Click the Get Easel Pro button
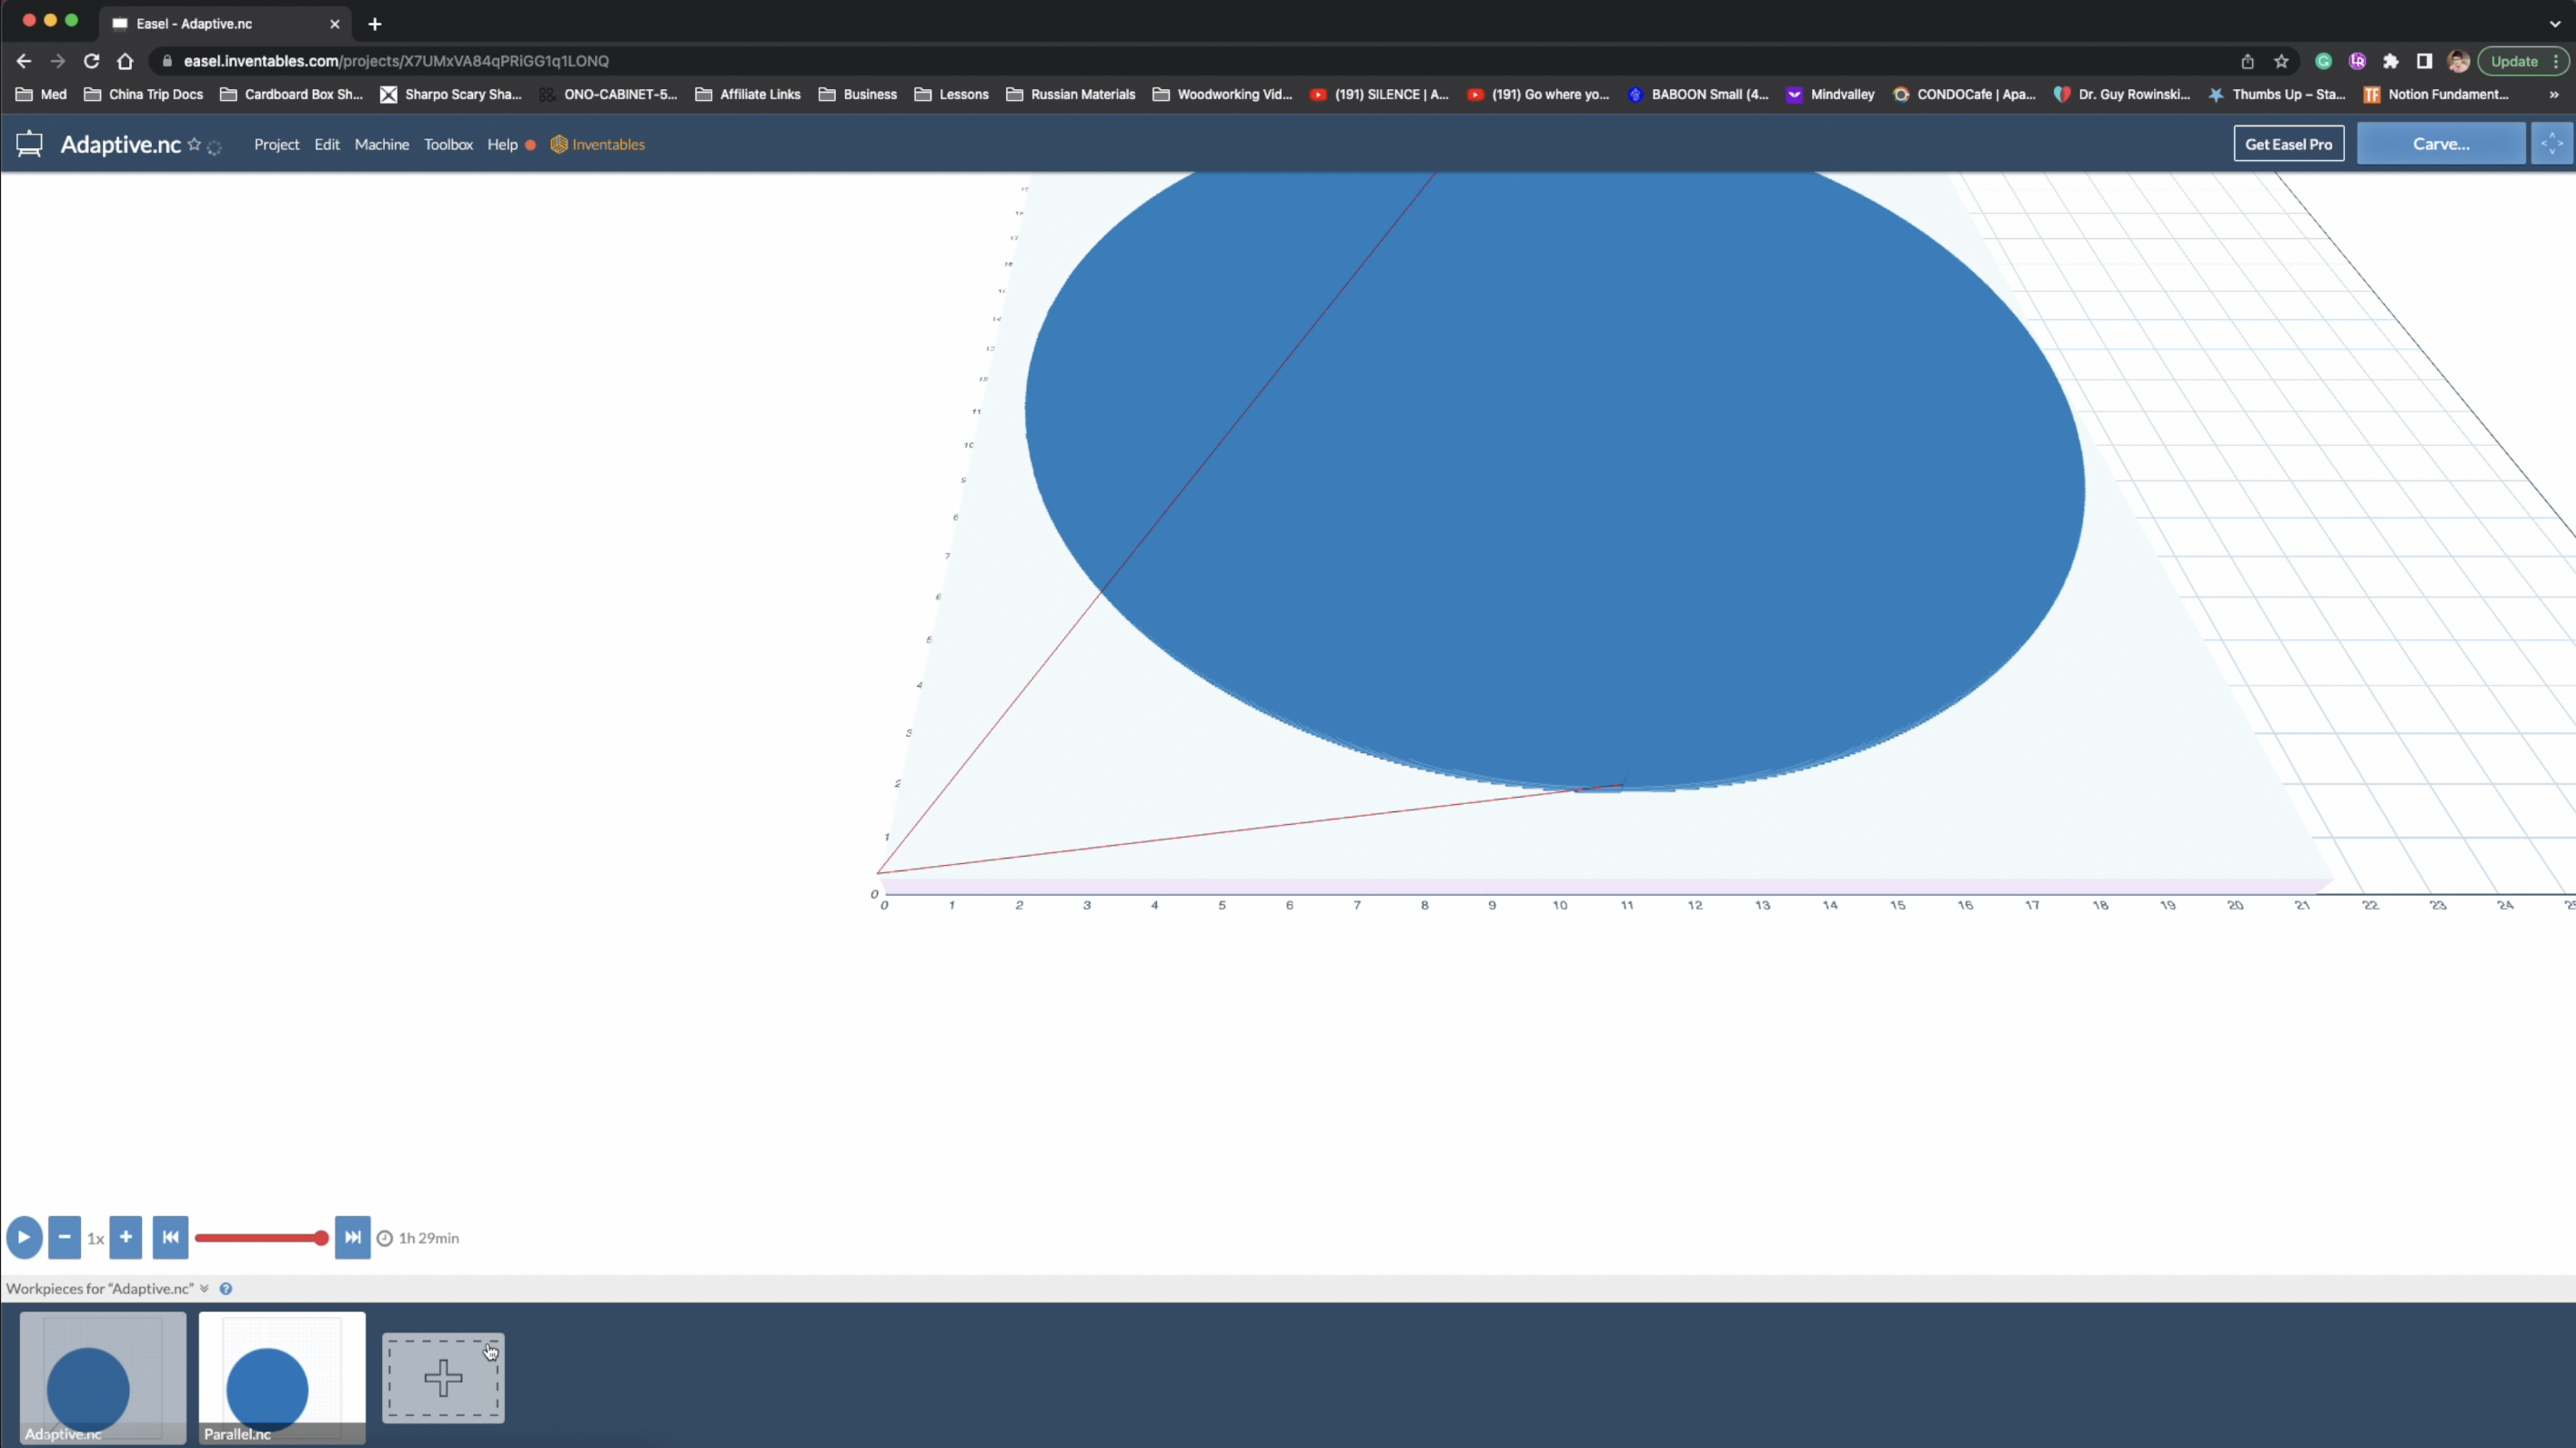Viewport: 2576px width, 1448px height. click(x=2288, y=144)
